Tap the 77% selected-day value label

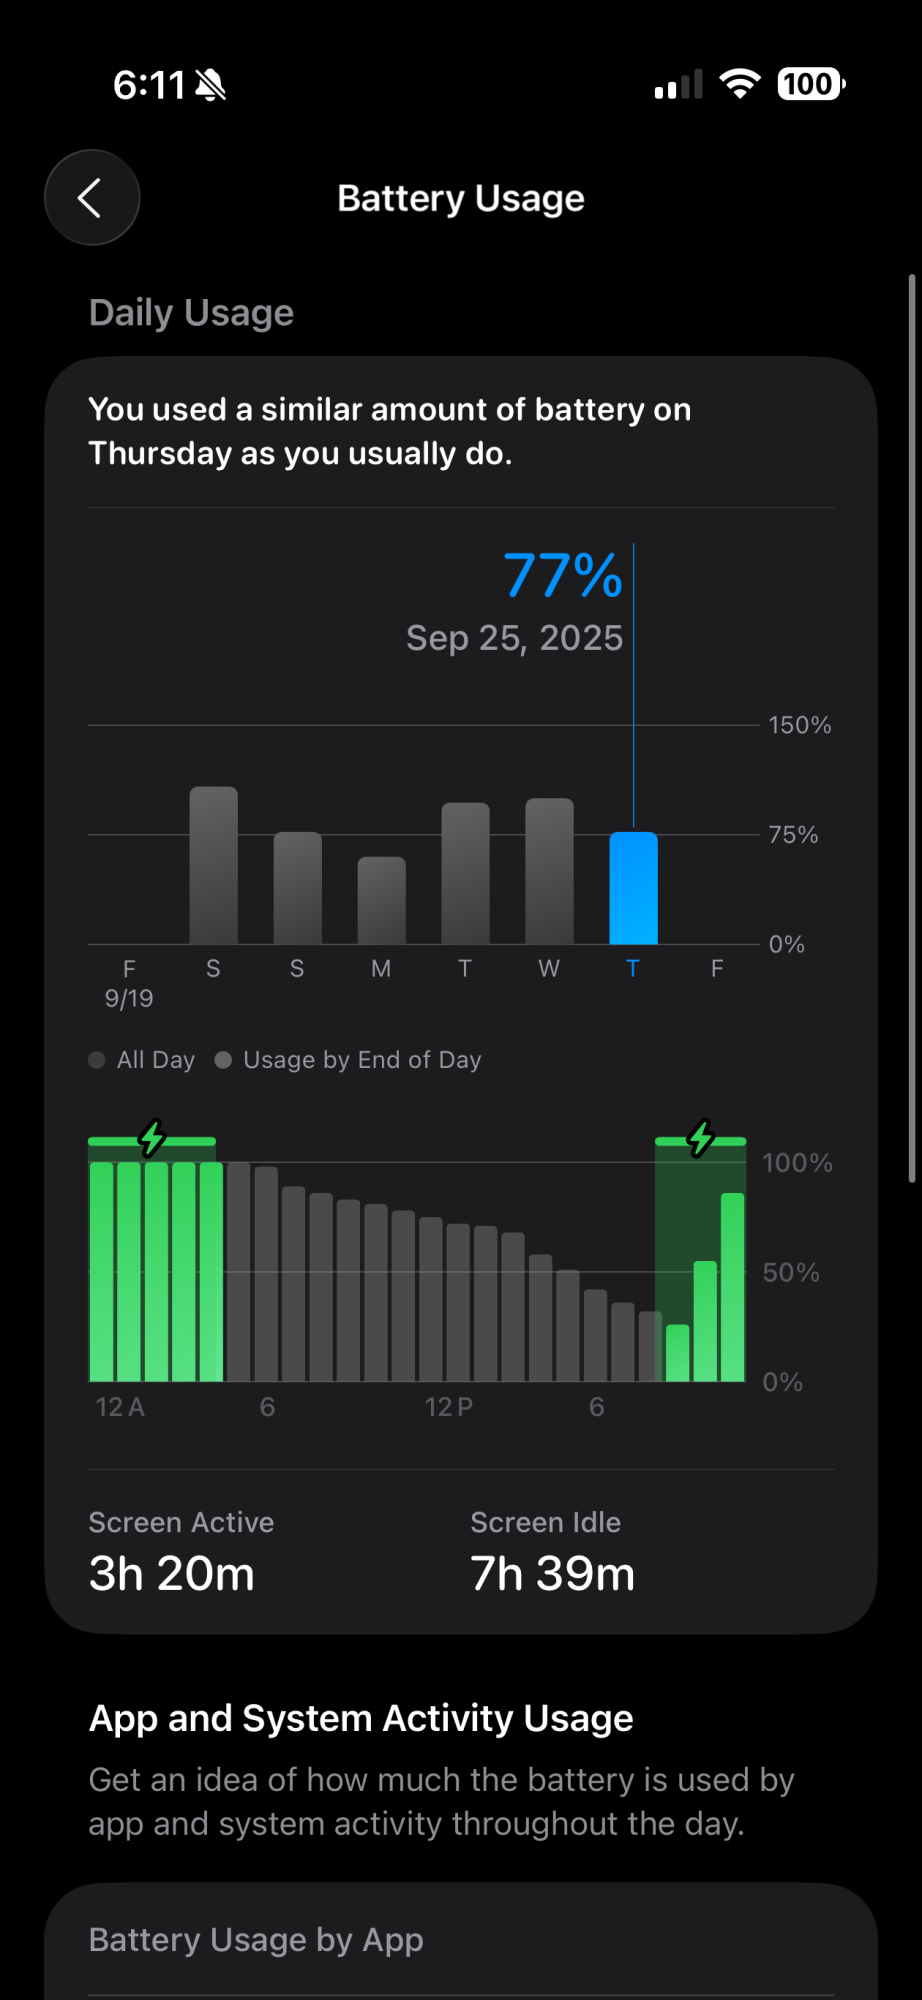[x=563, y=575]
